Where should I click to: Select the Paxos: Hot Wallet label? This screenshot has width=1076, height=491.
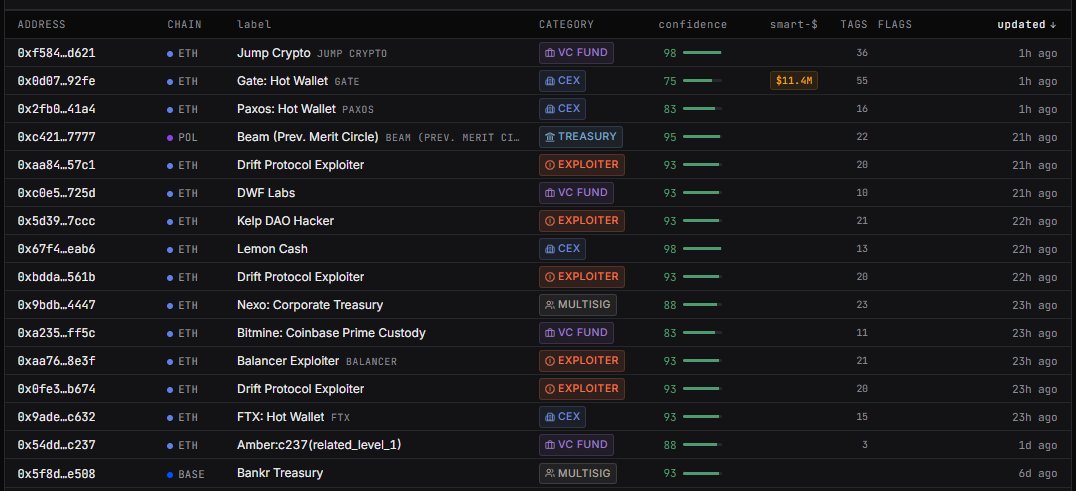click(x=286, y=109)
